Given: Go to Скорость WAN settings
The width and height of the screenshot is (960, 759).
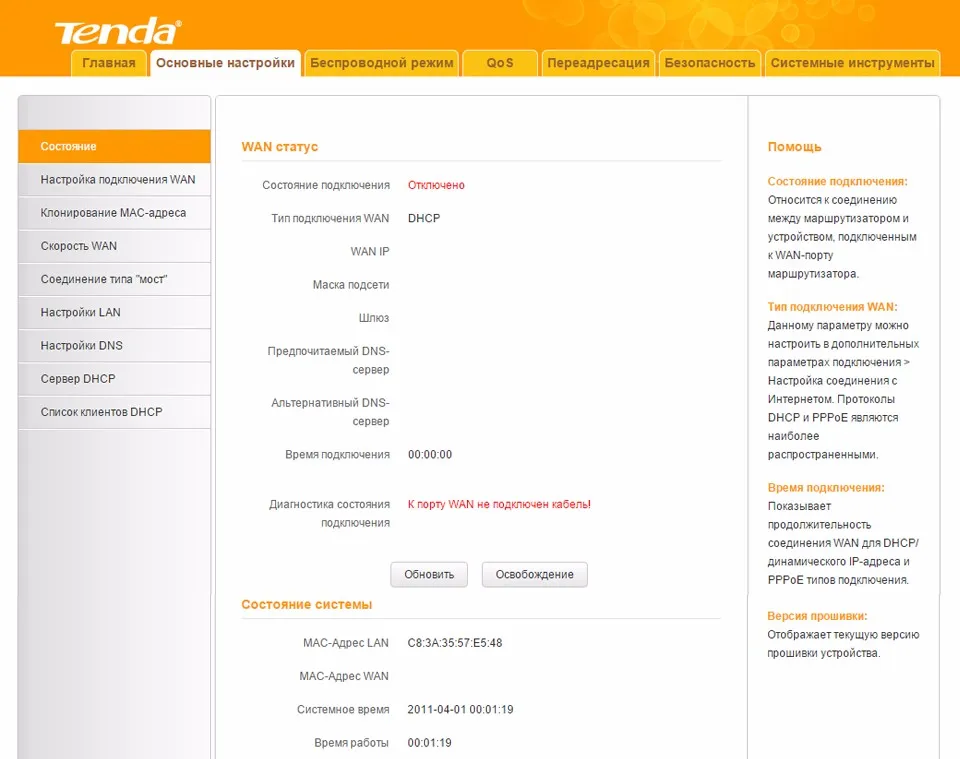Looking at the screenshot, I should pos(114,245).
